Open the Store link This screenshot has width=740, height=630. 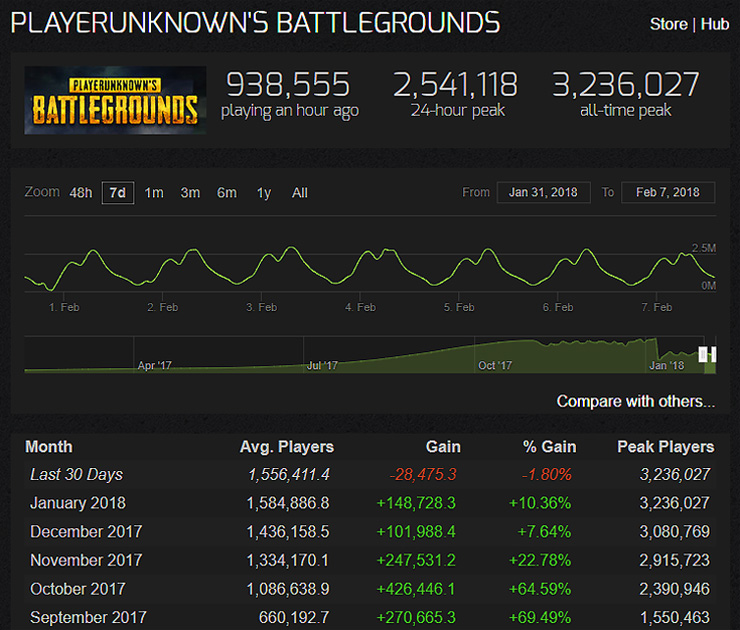pyautogui.click(x=668, y=24)
